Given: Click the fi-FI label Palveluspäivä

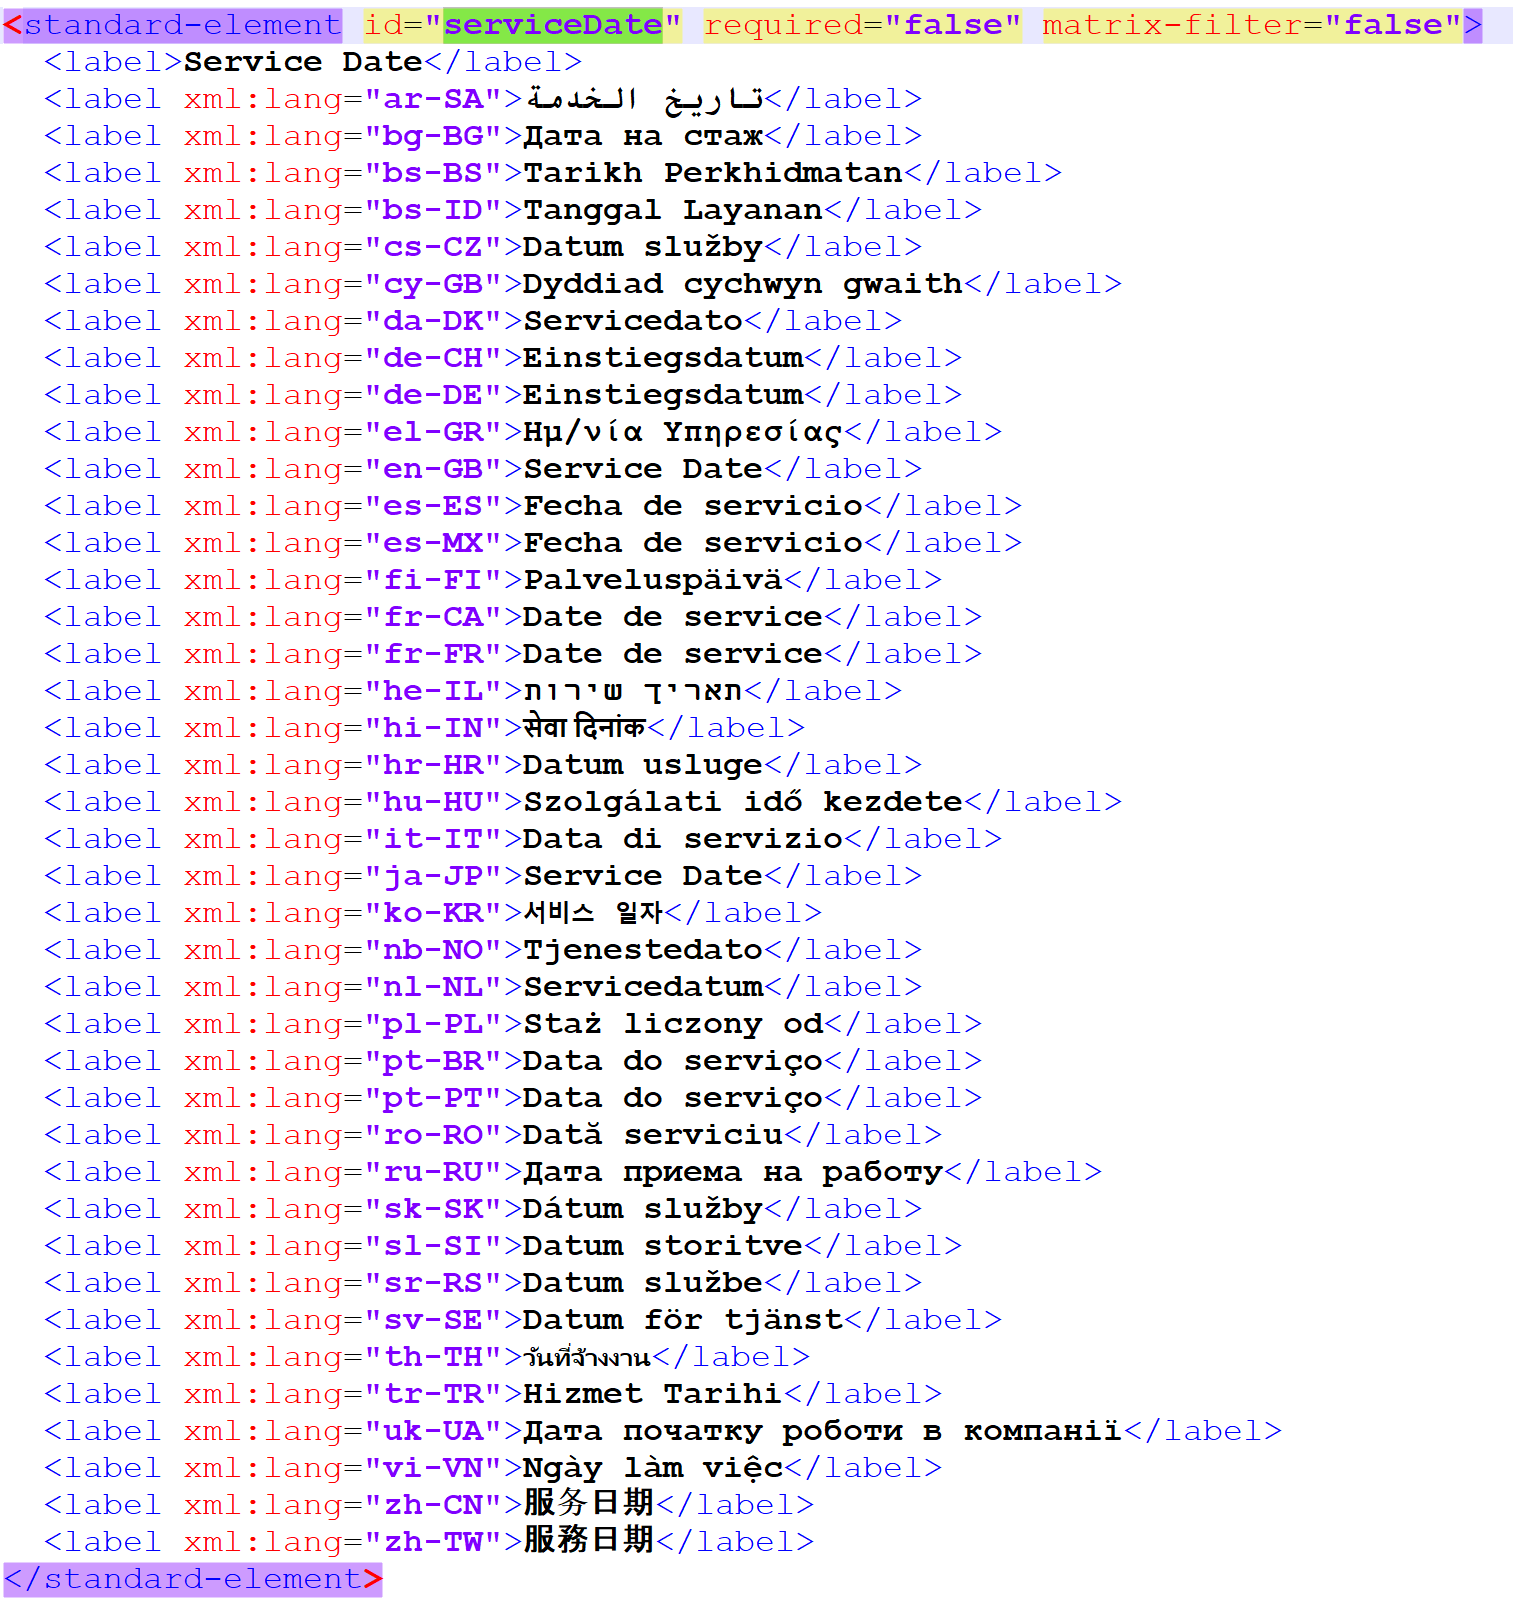Looking at the screenshot, I should [x=653, y=580].
